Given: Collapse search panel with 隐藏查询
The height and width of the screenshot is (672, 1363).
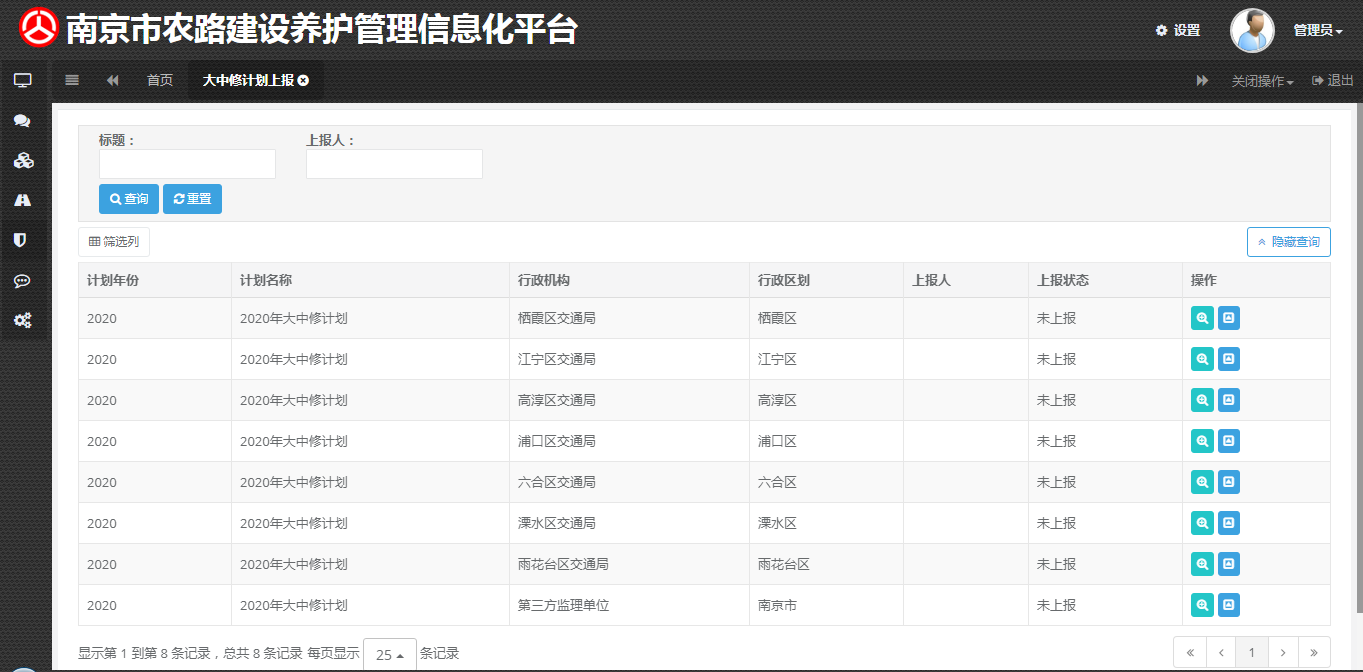Looking at the screenshot, I should point(1289,242).
